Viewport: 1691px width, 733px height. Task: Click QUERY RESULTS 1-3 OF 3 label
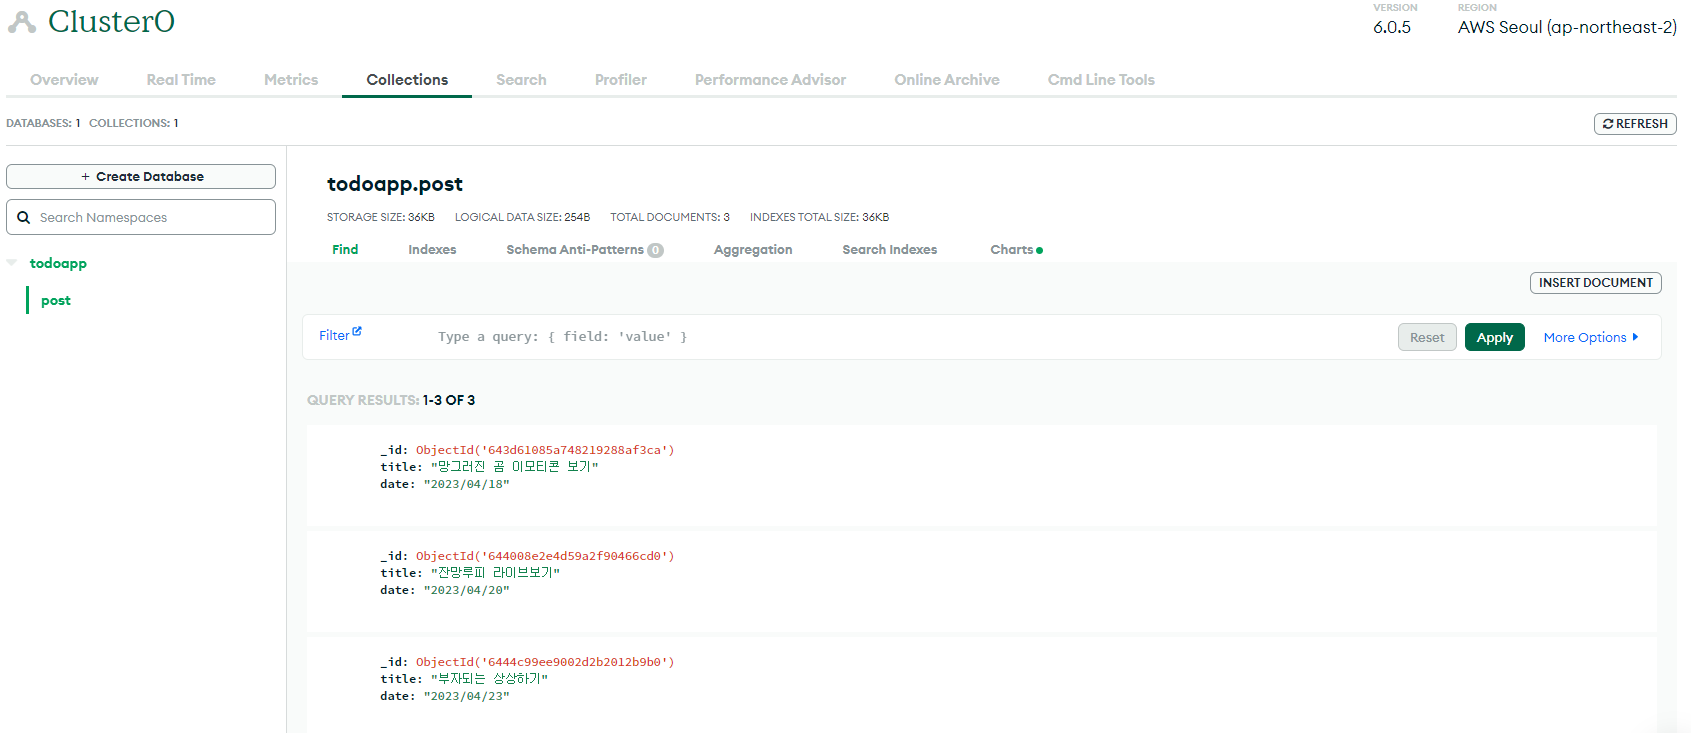(391, 400)
